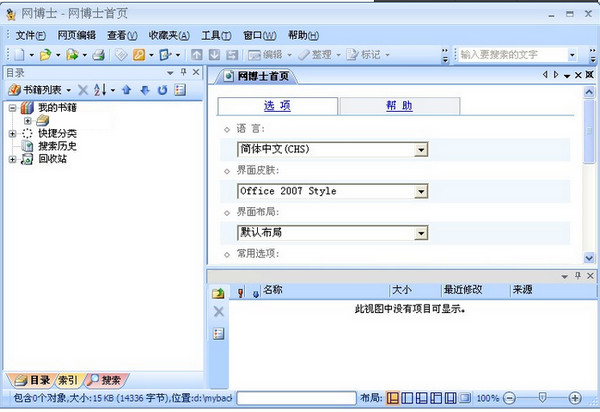Click the refresh icon in directory toolbar
This screenshot has width=600, height=412.
(x=161, y=90)
